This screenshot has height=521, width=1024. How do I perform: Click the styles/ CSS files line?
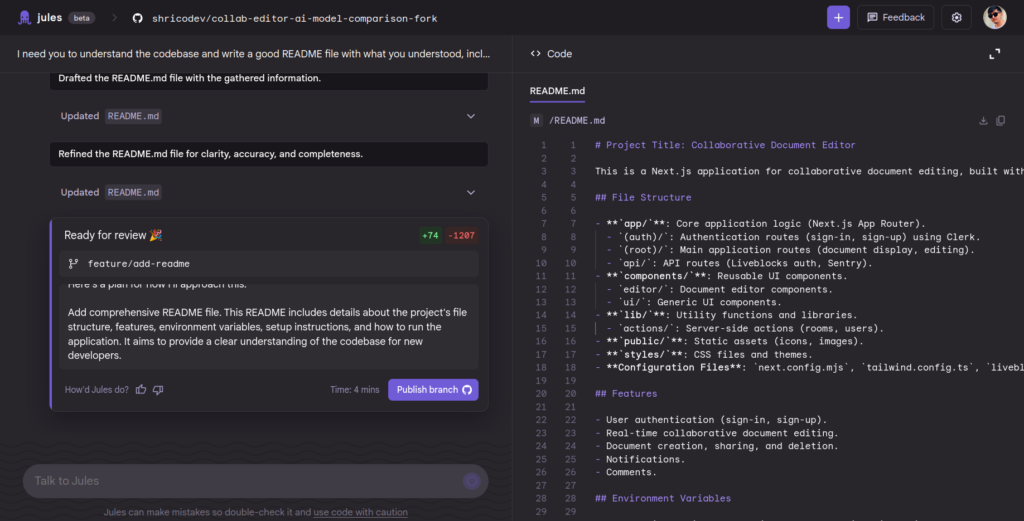coord(704,355)
